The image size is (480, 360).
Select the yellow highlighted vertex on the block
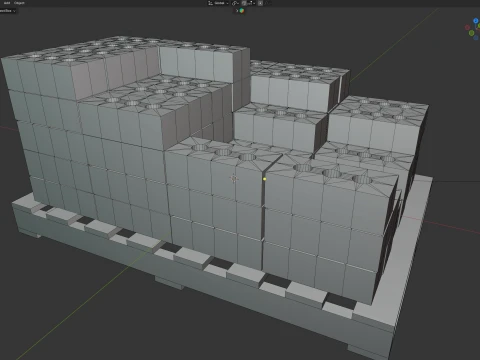click(x=265, y=179)
